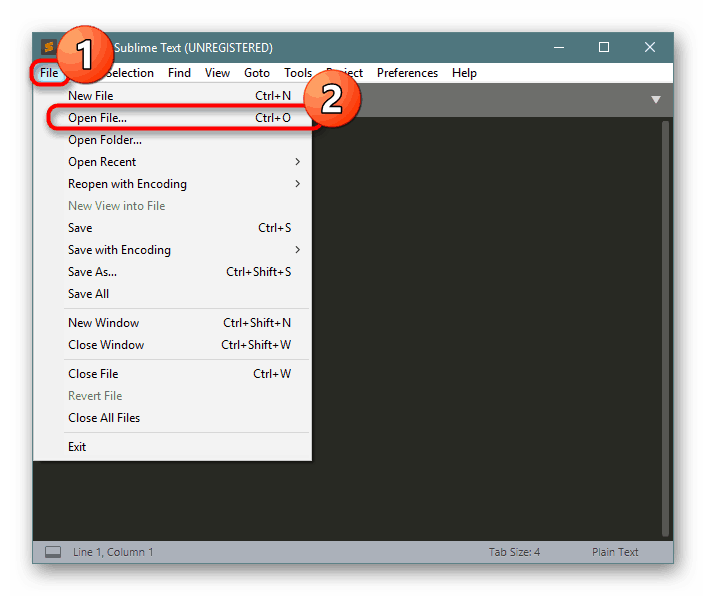Click the tab list dropdown arrow
This screenshot has width=706, height=596.
(656, 99)
